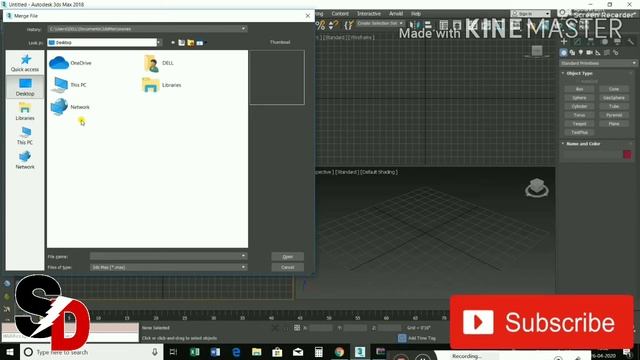Select Quick access in the places sidebar
This screenshot has height=360, width=640.
(x=25, y=63)
